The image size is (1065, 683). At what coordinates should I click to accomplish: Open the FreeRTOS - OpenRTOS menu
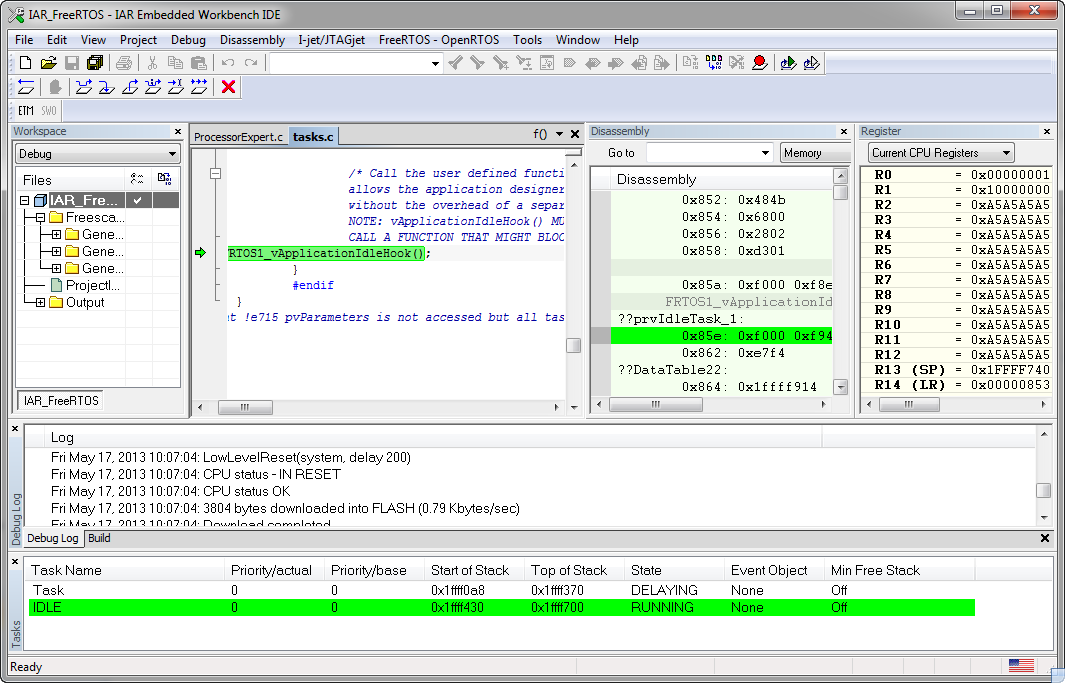439,40
